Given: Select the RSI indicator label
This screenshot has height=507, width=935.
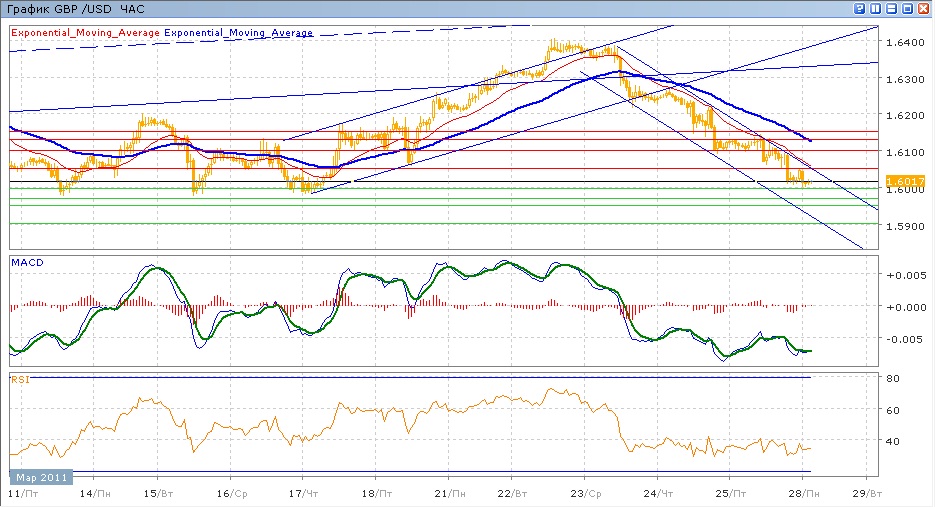Looking at the screenshot, I should point(19,379).
